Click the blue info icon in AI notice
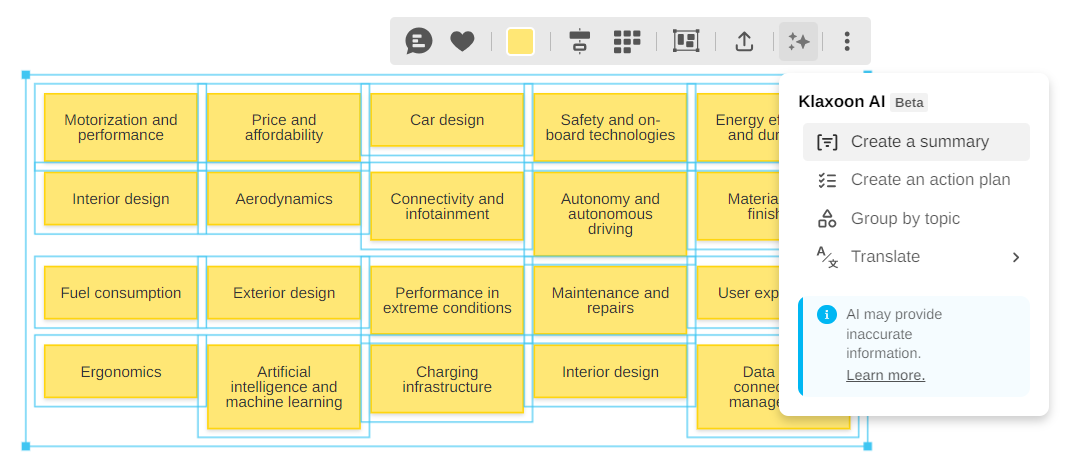 (x=826, y=314)
